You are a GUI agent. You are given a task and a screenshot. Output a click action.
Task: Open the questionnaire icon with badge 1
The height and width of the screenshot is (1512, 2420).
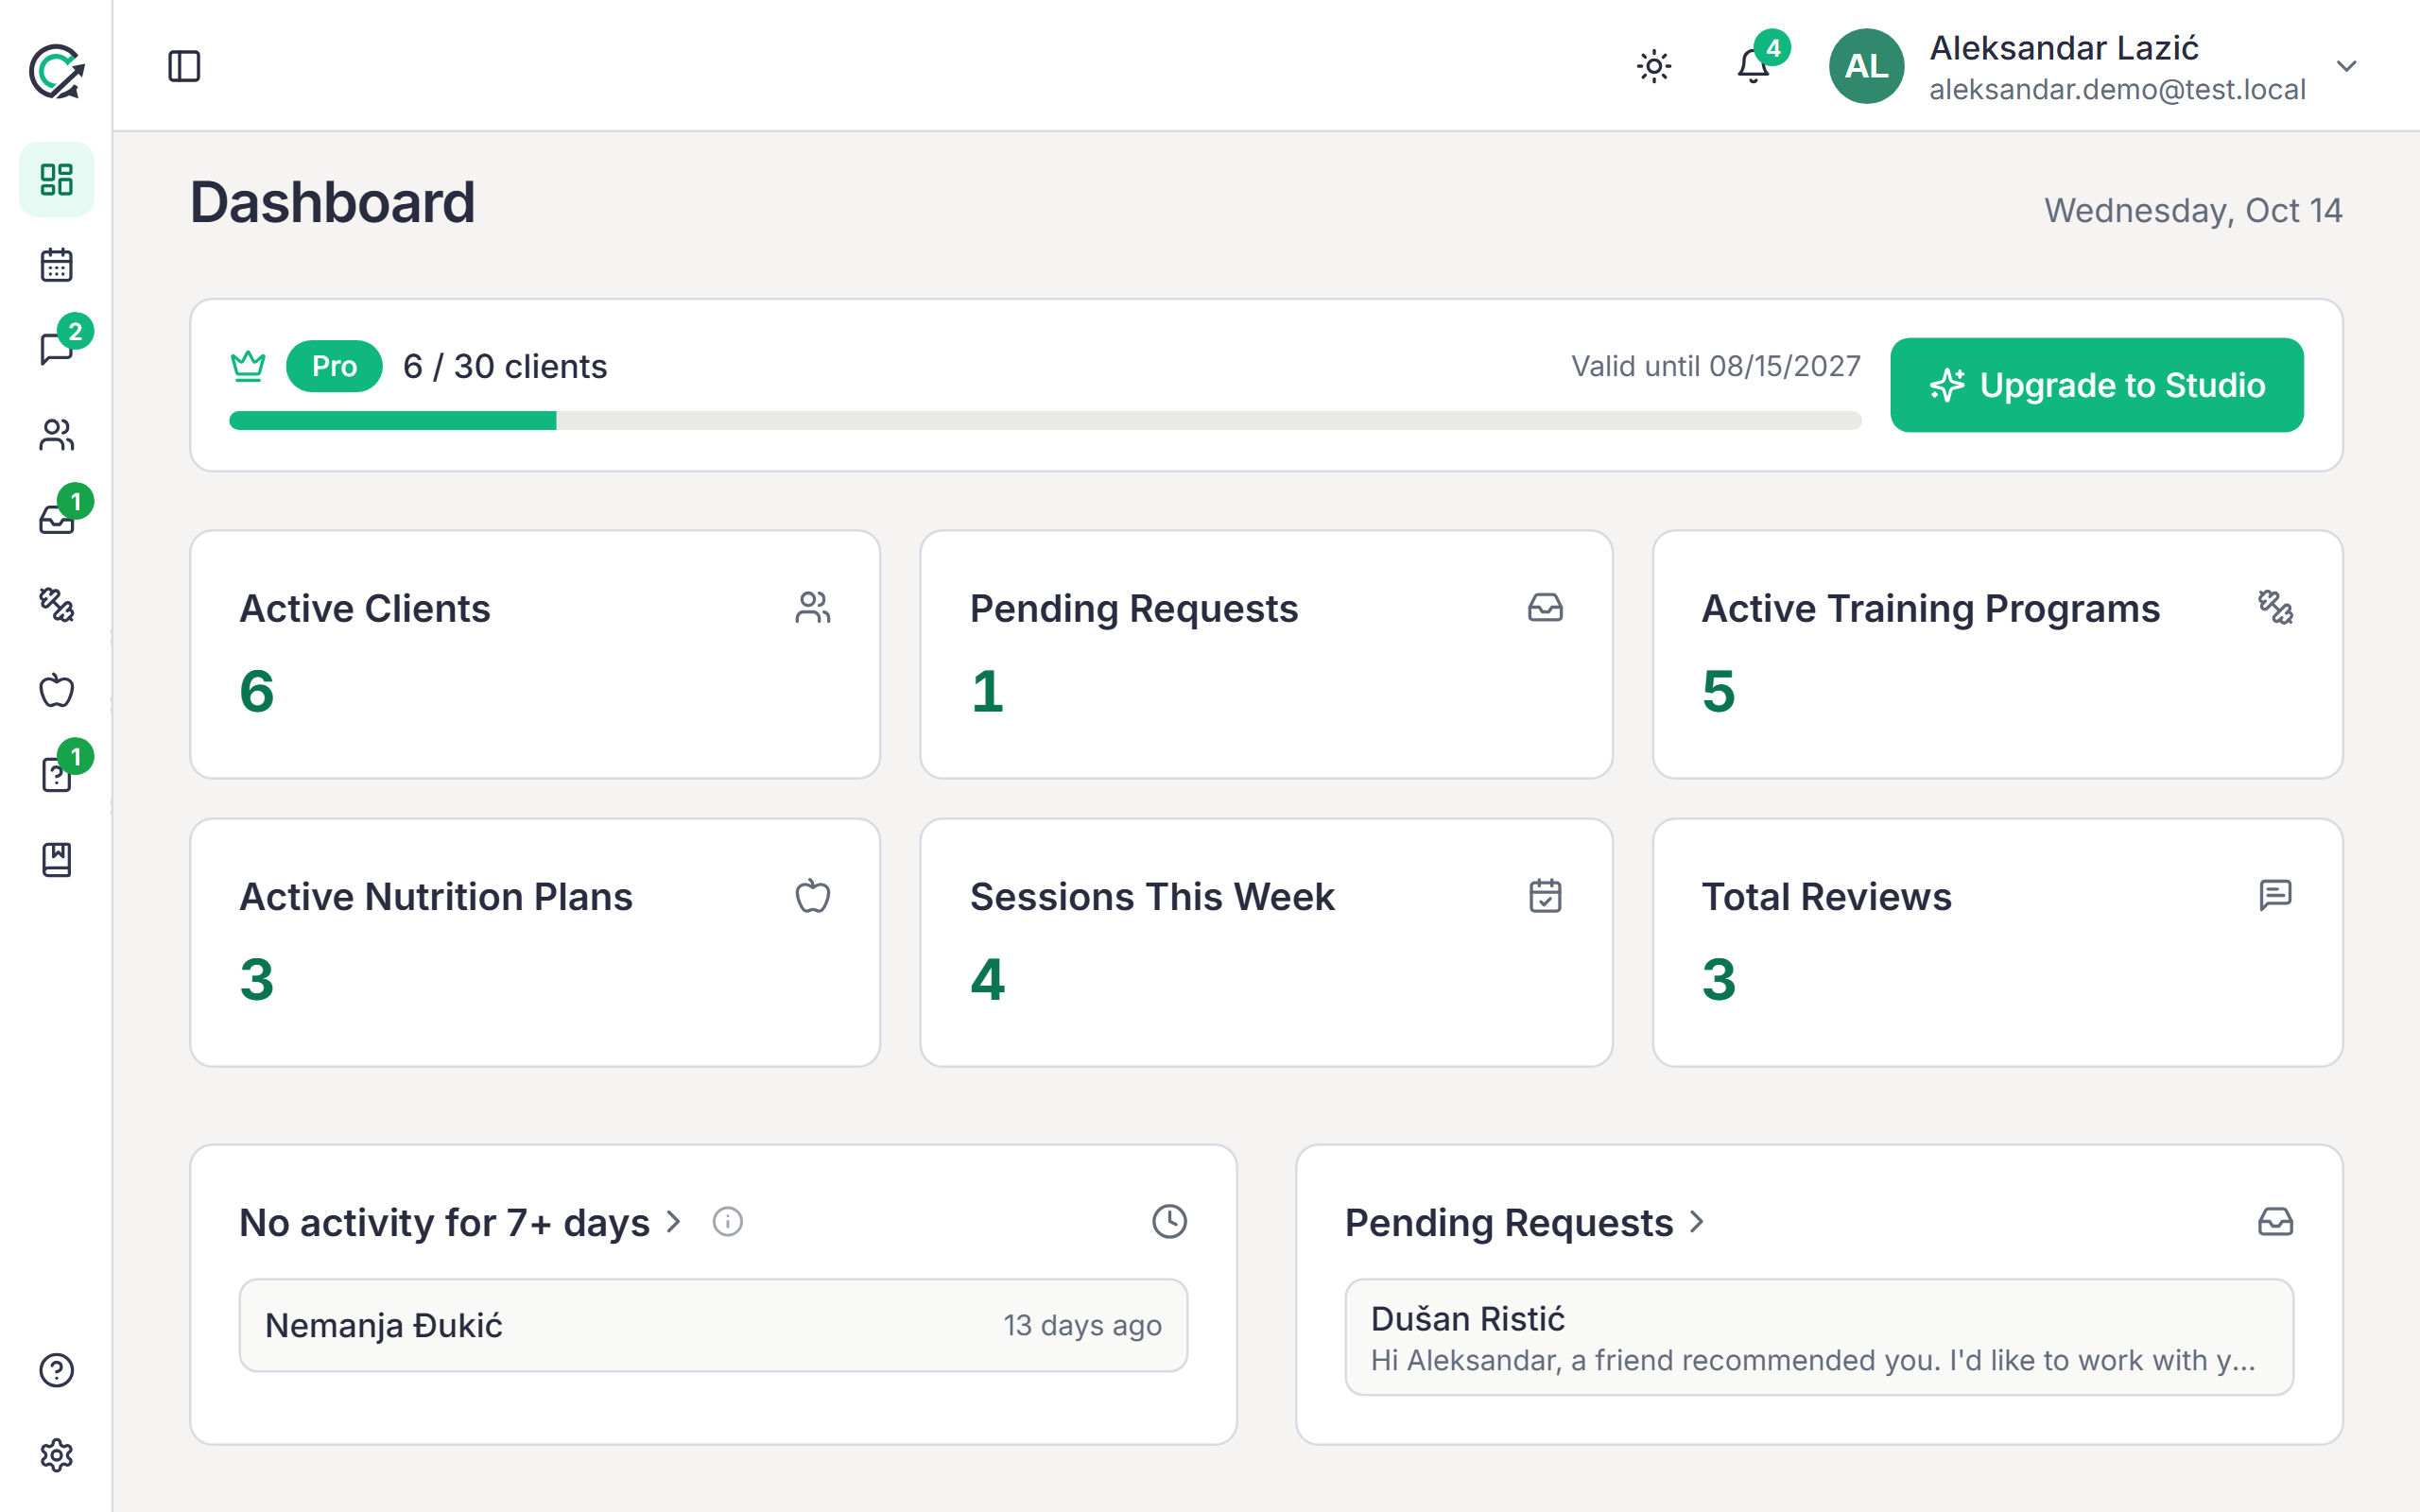point(57,775)
